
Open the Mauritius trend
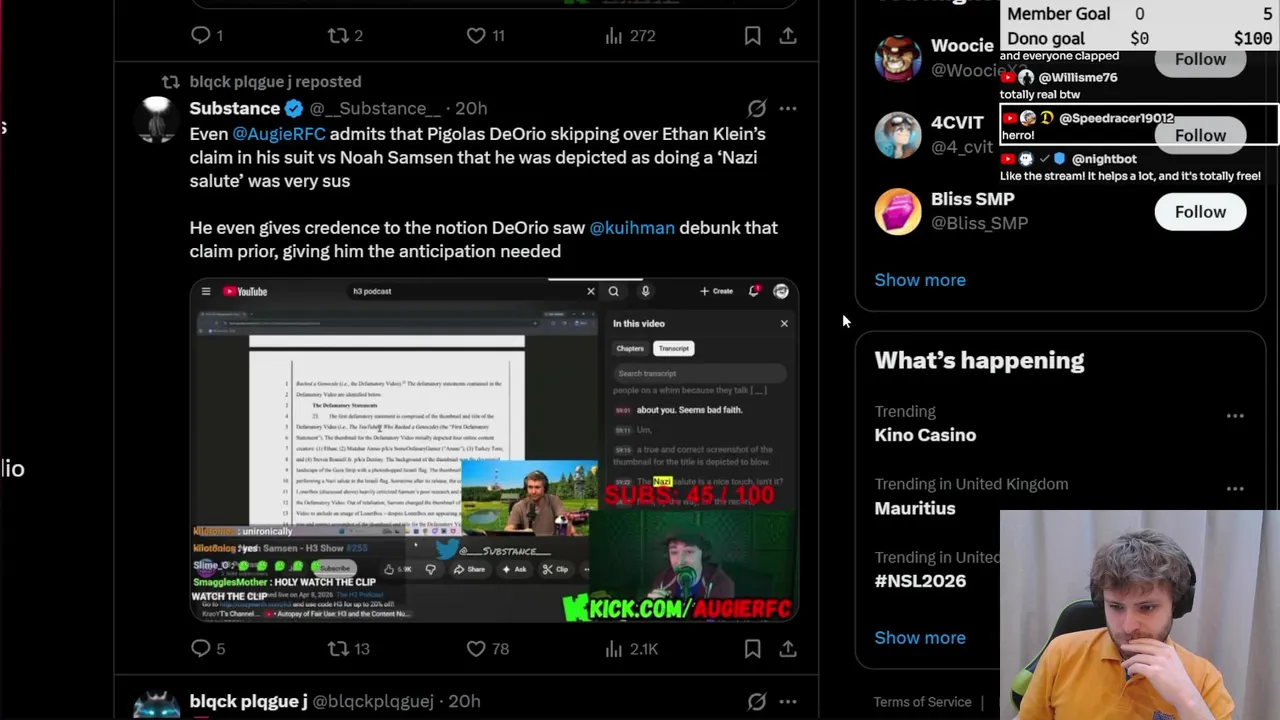click(915, 508)
